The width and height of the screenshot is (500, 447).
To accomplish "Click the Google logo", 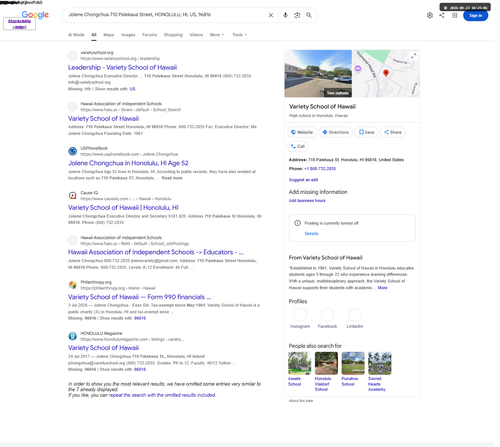I will click(x=35, y=15).
